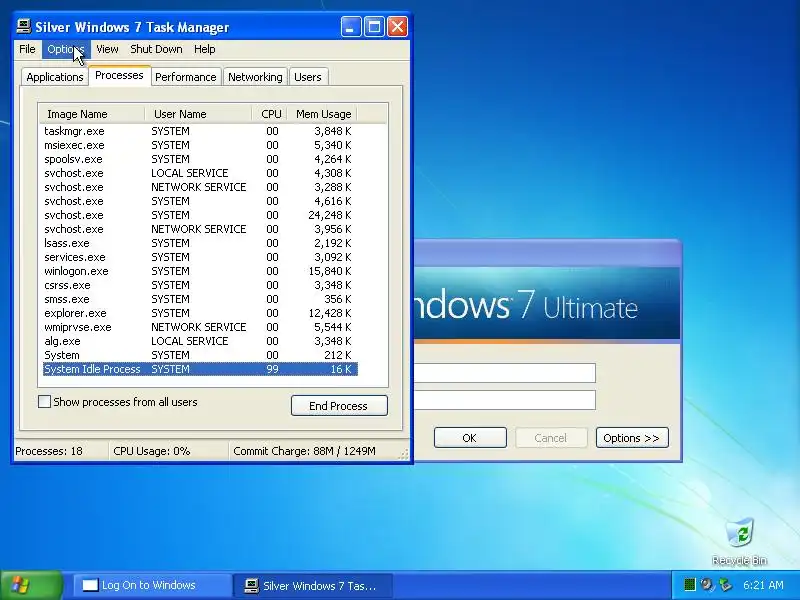Viewport: 800px width, 600px height.
Task: Click the lower logon text field
Action: point(505,400)
